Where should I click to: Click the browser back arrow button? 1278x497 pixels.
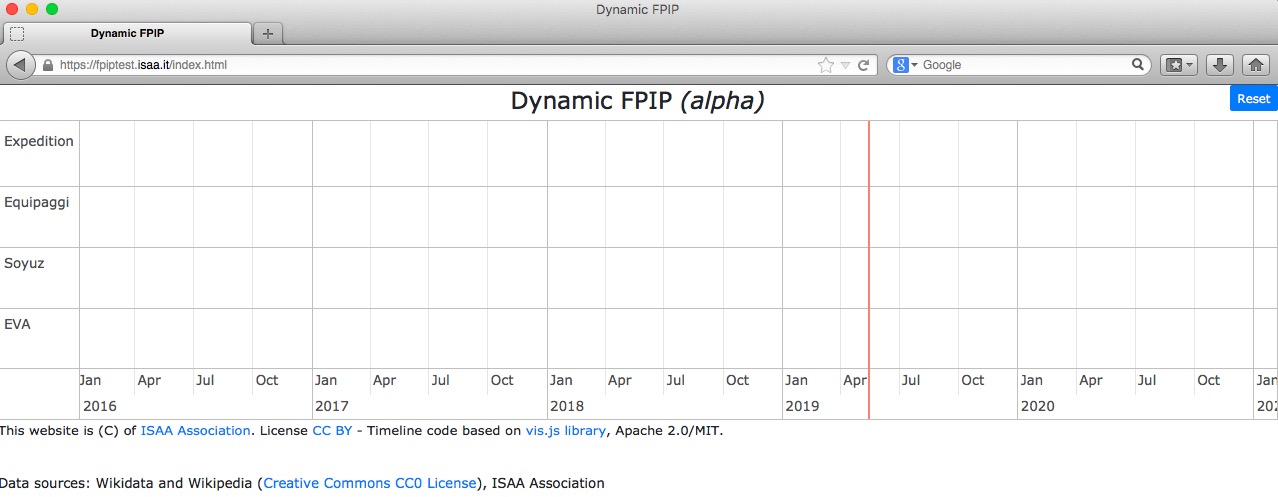coord(20,65)
